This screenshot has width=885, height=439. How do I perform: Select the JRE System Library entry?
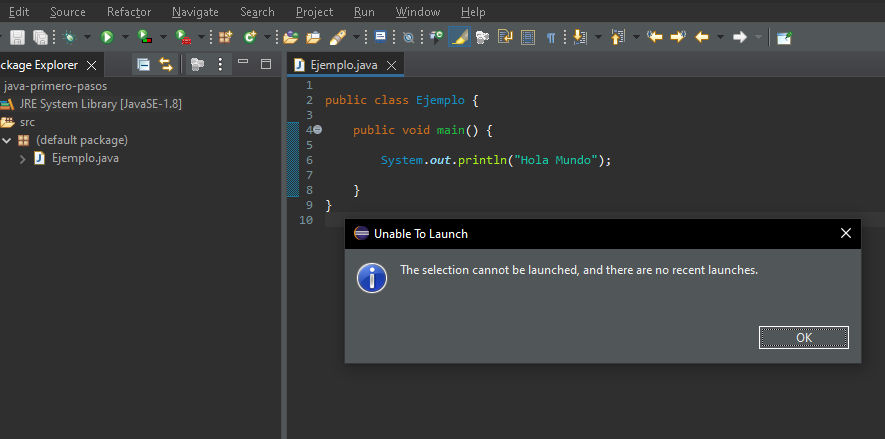(100, 104)
